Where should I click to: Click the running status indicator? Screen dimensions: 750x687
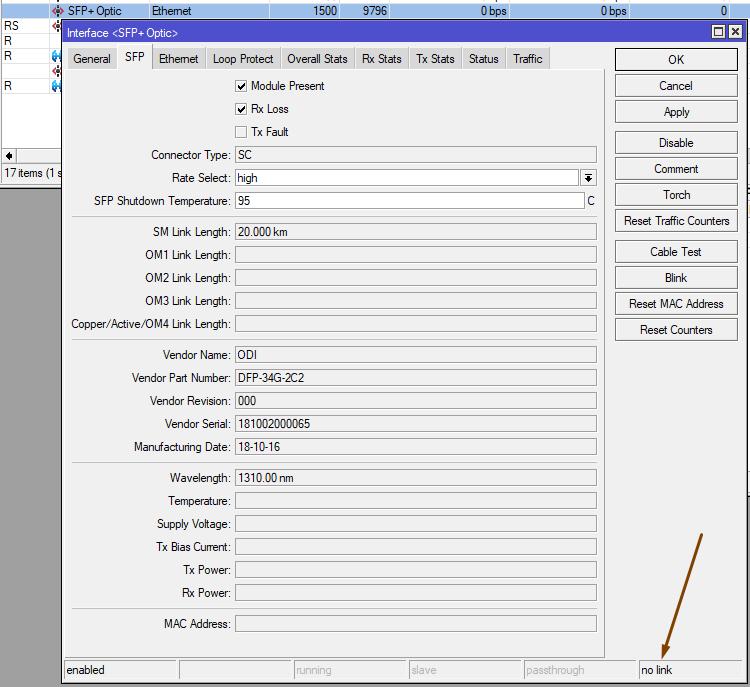pos(351,670)
